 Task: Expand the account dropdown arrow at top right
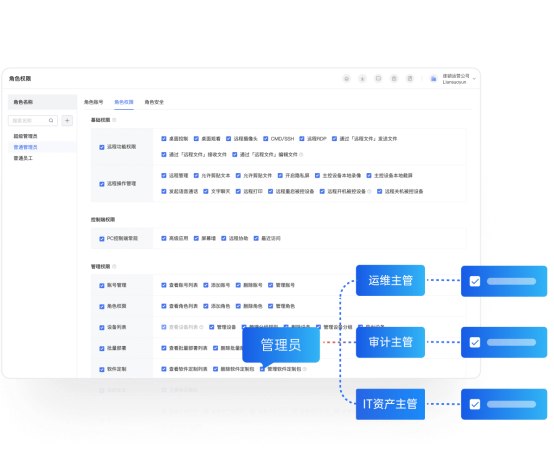point(475,79)
